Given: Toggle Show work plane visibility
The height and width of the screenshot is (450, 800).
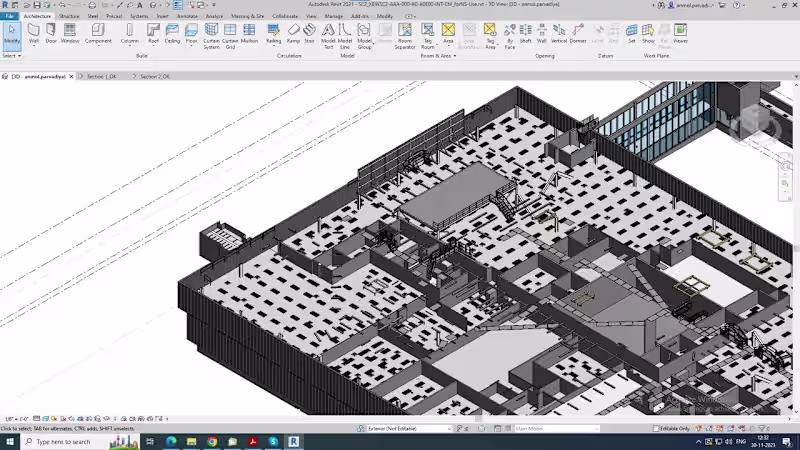Looking at the screenshot, I should [648, 34].
